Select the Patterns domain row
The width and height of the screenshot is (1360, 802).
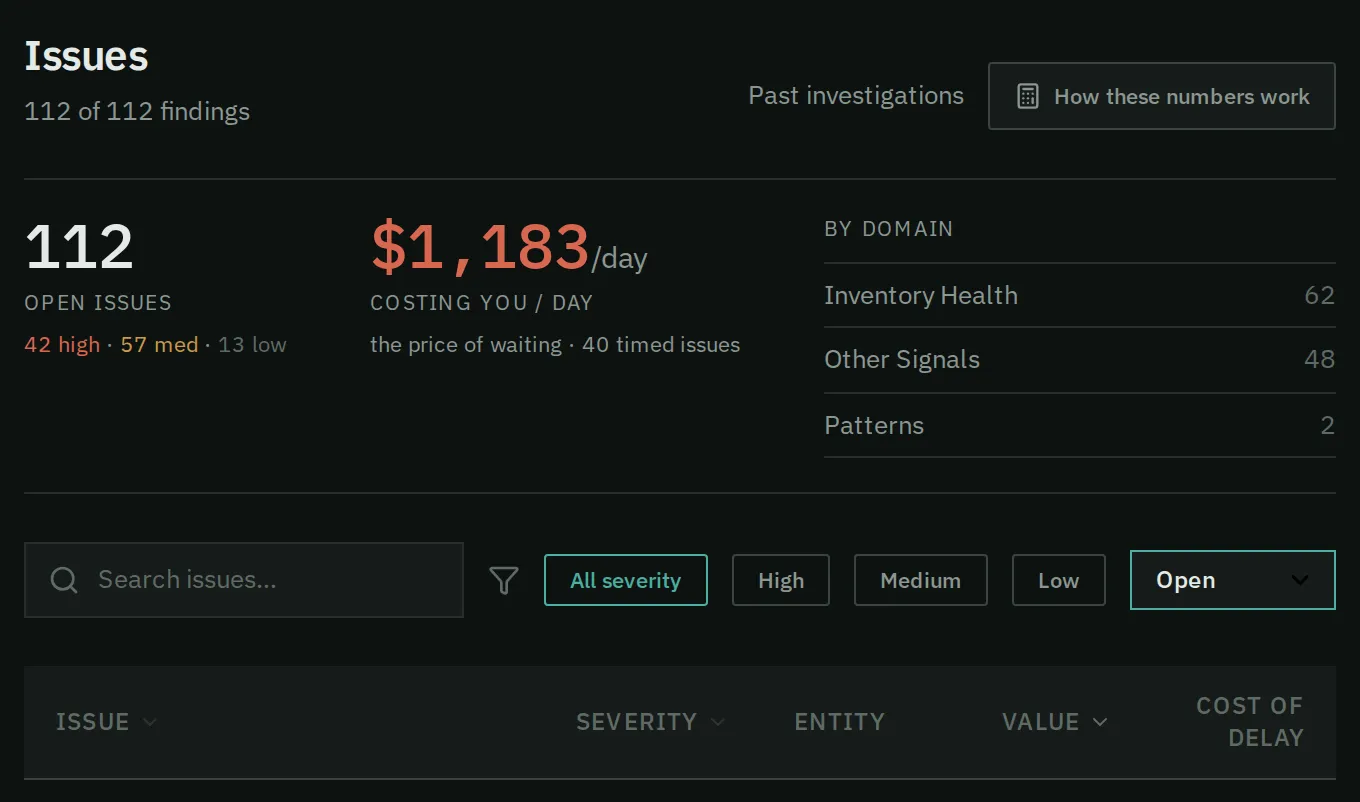click(1080, 425)
